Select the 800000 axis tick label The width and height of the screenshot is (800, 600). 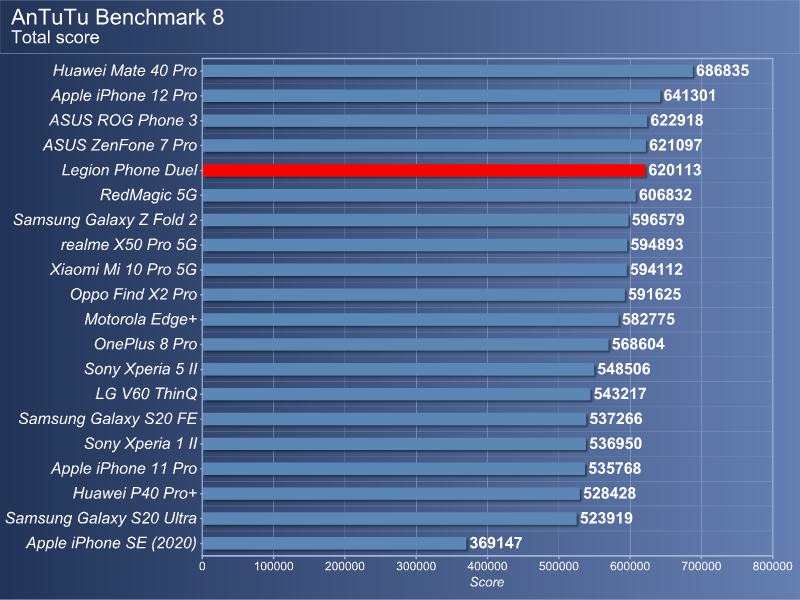pos(772,566)
